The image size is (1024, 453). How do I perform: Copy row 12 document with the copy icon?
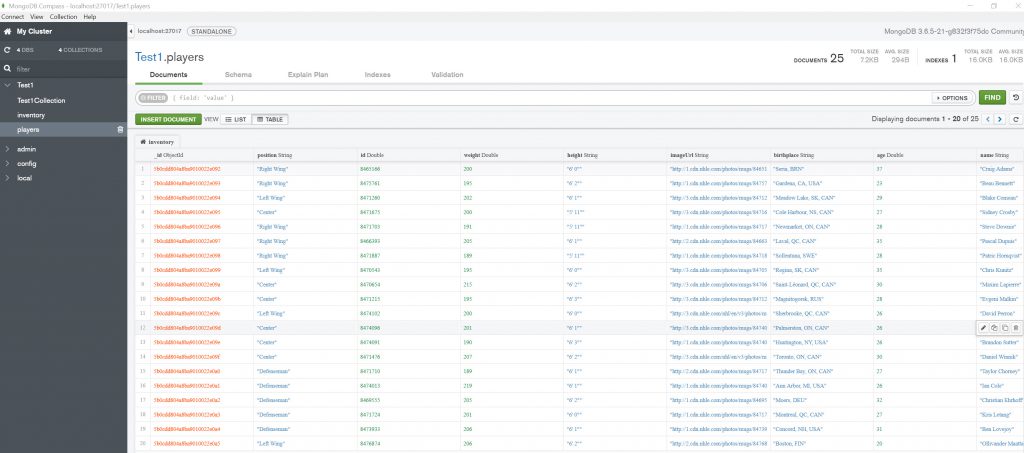tap(994, 327)
